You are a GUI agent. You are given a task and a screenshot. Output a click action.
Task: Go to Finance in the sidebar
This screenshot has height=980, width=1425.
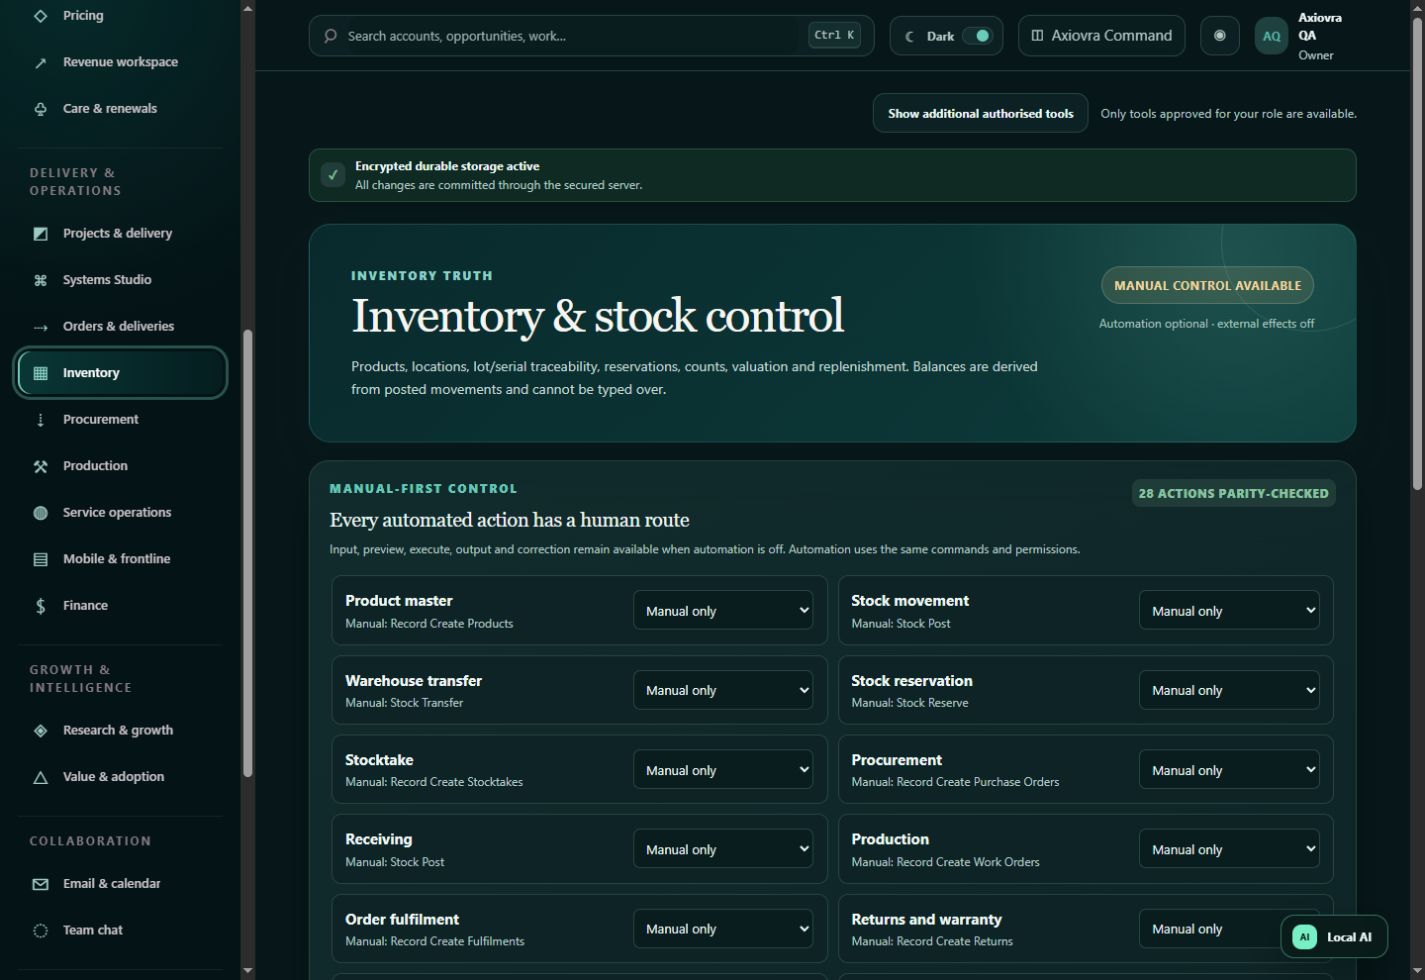point(120,606)
